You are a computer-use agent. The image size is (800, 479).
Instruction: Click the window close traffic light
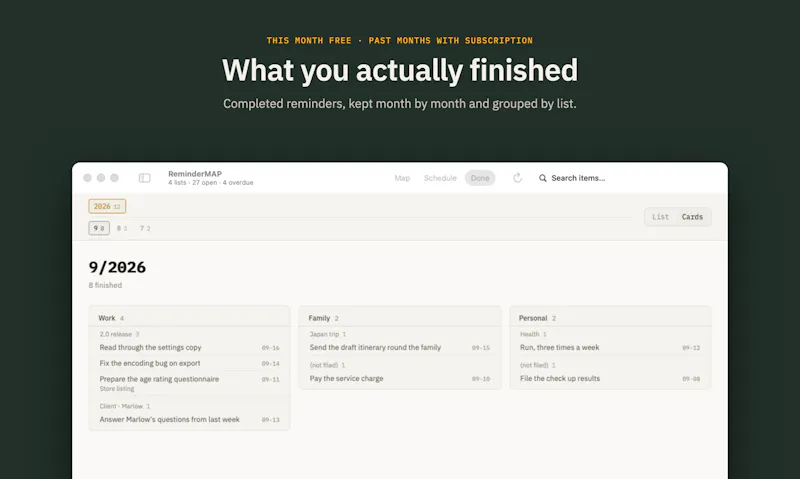pos(87,178)
